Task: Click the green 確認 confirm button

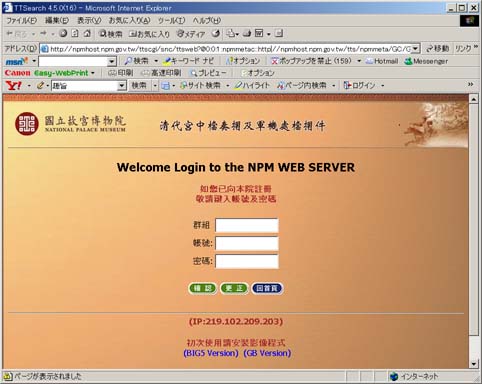Action: 202,288
